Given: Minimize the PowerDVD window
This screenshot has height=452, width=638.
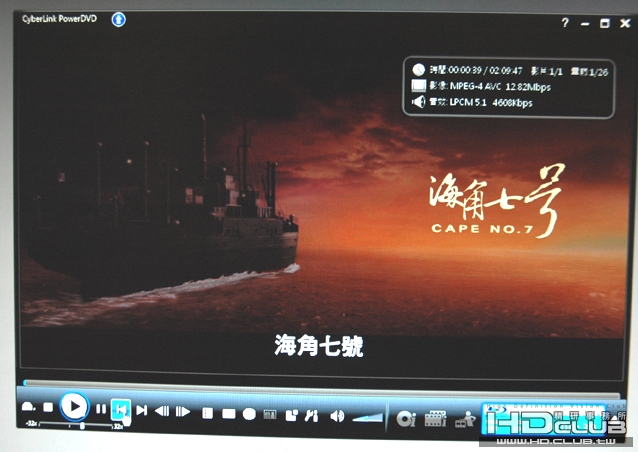Looking at the screenshot, I should tap(585, 24).
